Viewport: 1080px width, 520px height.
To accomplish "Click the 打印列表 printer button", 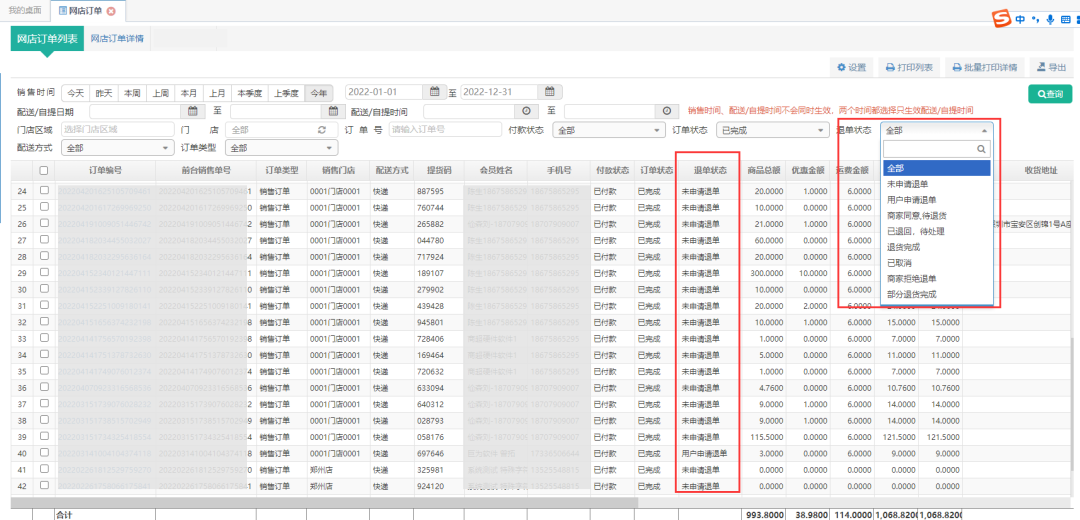I will click(908, 68).
